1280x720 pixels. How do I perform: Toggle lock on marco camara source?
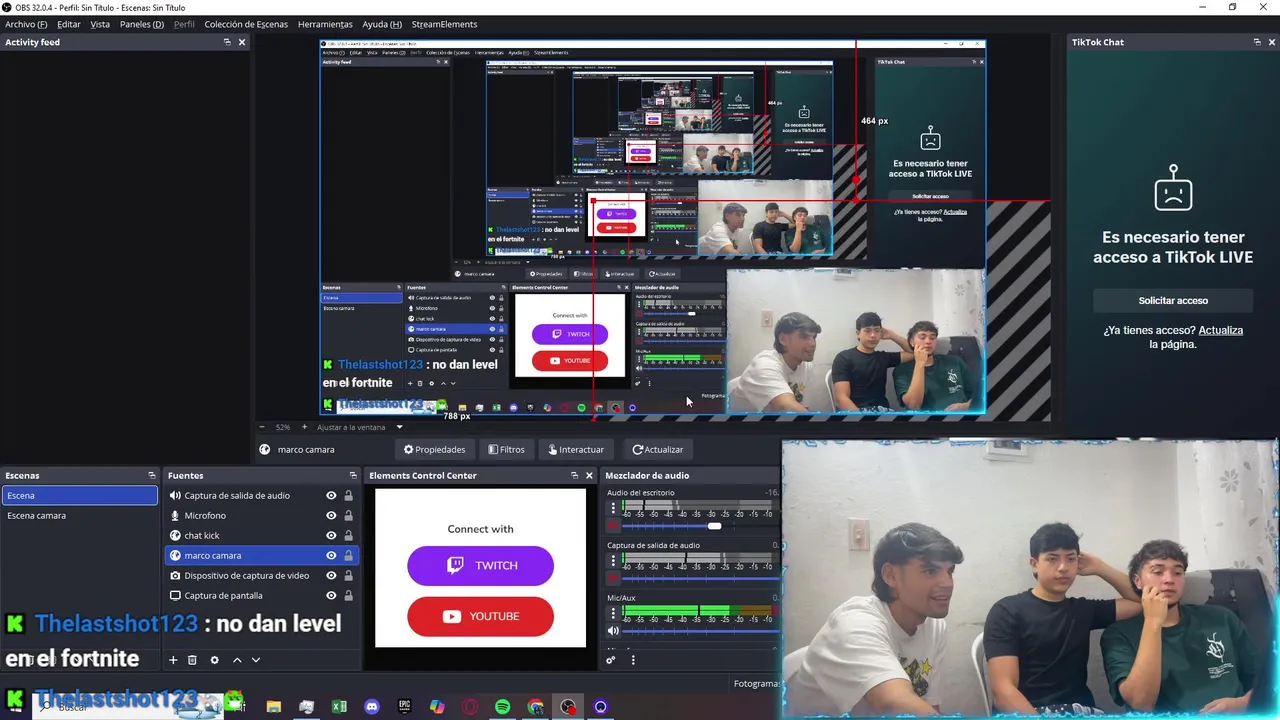click(x=348, y=555)
